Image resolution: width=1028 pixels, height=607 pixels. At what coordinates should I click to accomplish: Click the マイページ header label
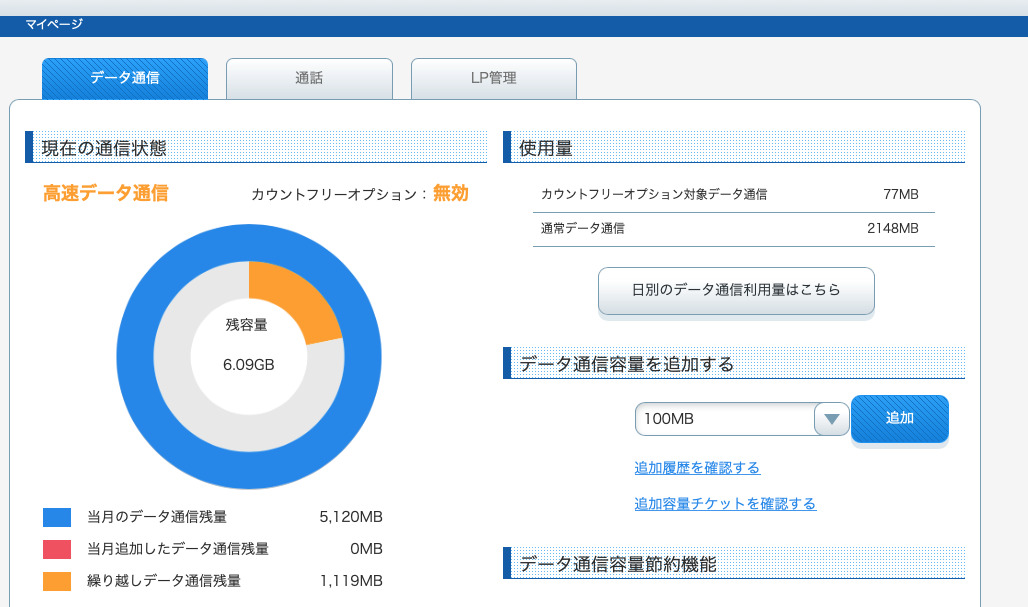coord(54,24)
